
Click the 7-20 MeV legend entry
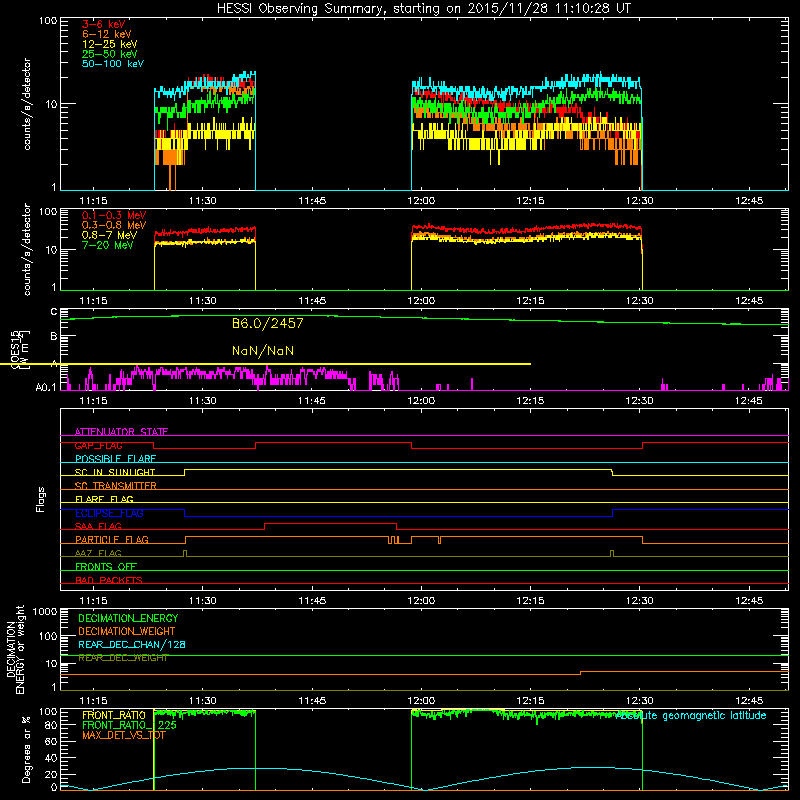(x=108, y=245)
